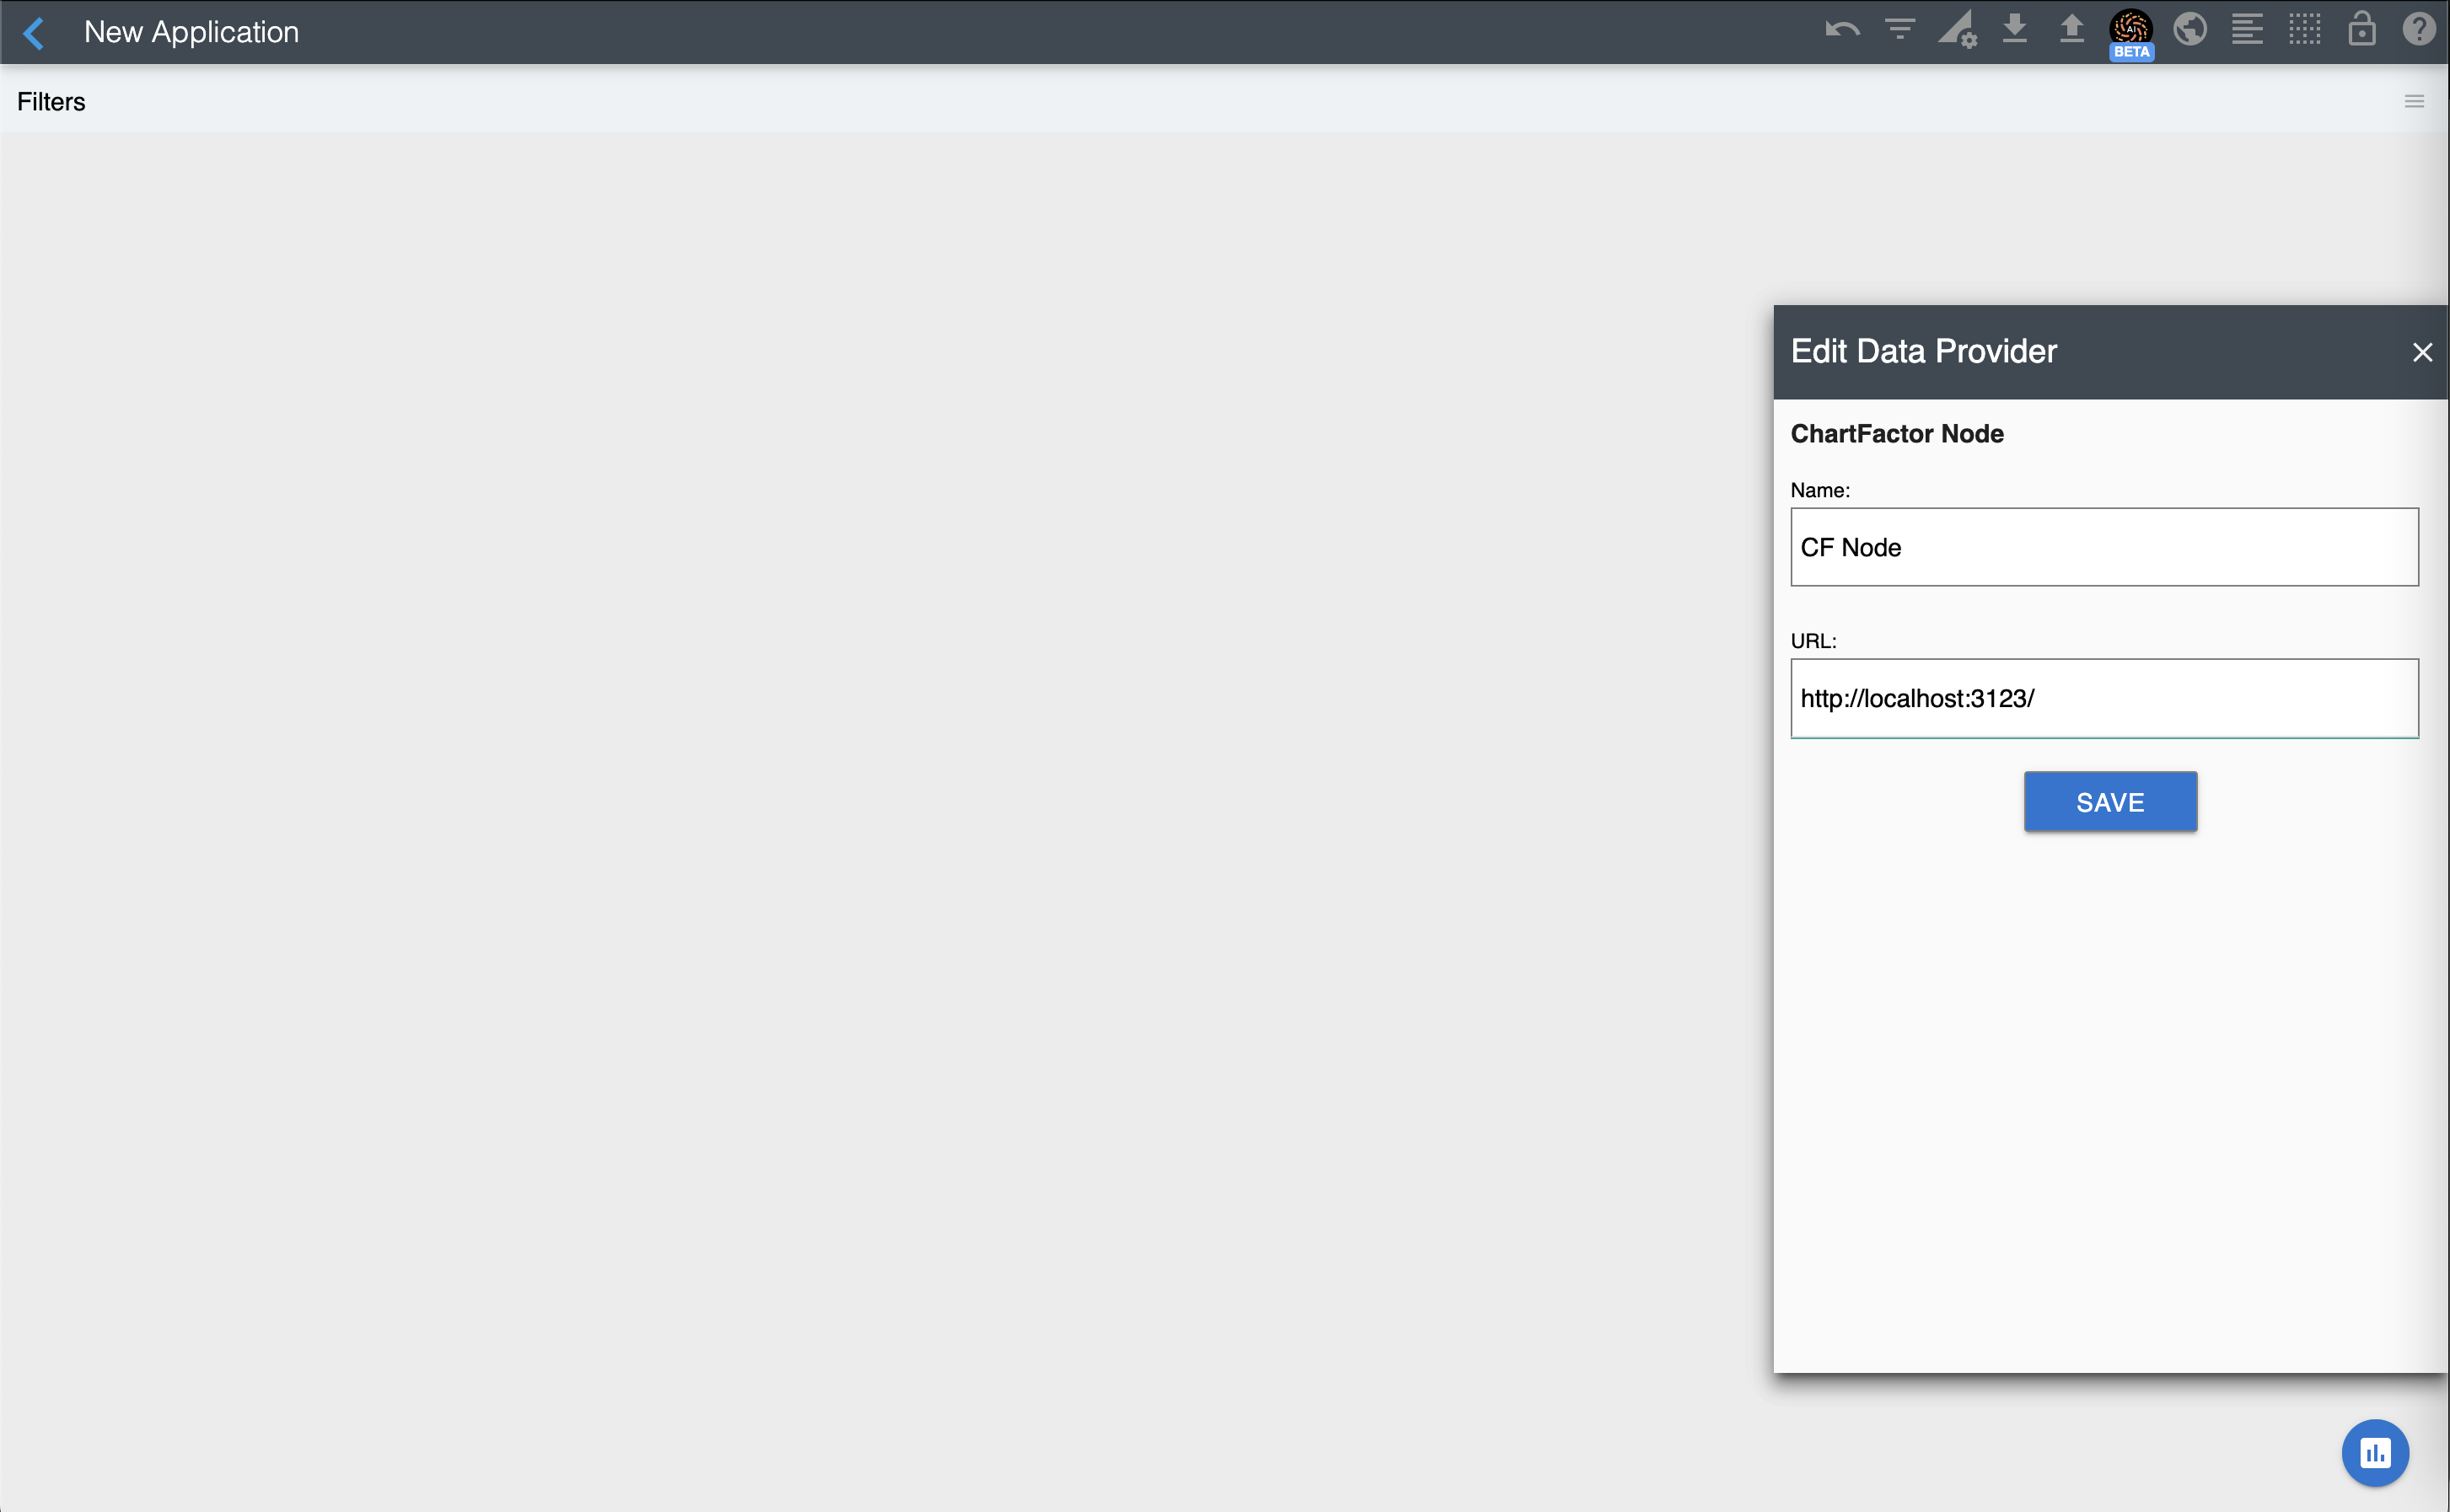Click the text-align lines icon
This screenshot has width=2450, height=1512.
pos(2247,30)
